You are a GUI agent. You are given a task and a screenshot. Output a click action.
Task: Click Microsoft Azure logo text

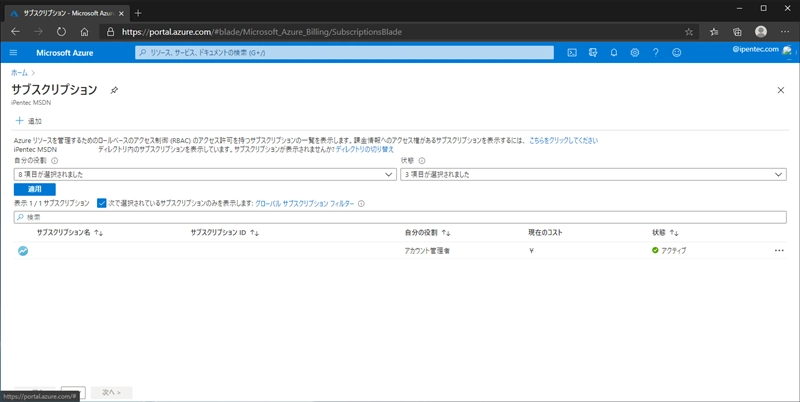coord(65,53)
